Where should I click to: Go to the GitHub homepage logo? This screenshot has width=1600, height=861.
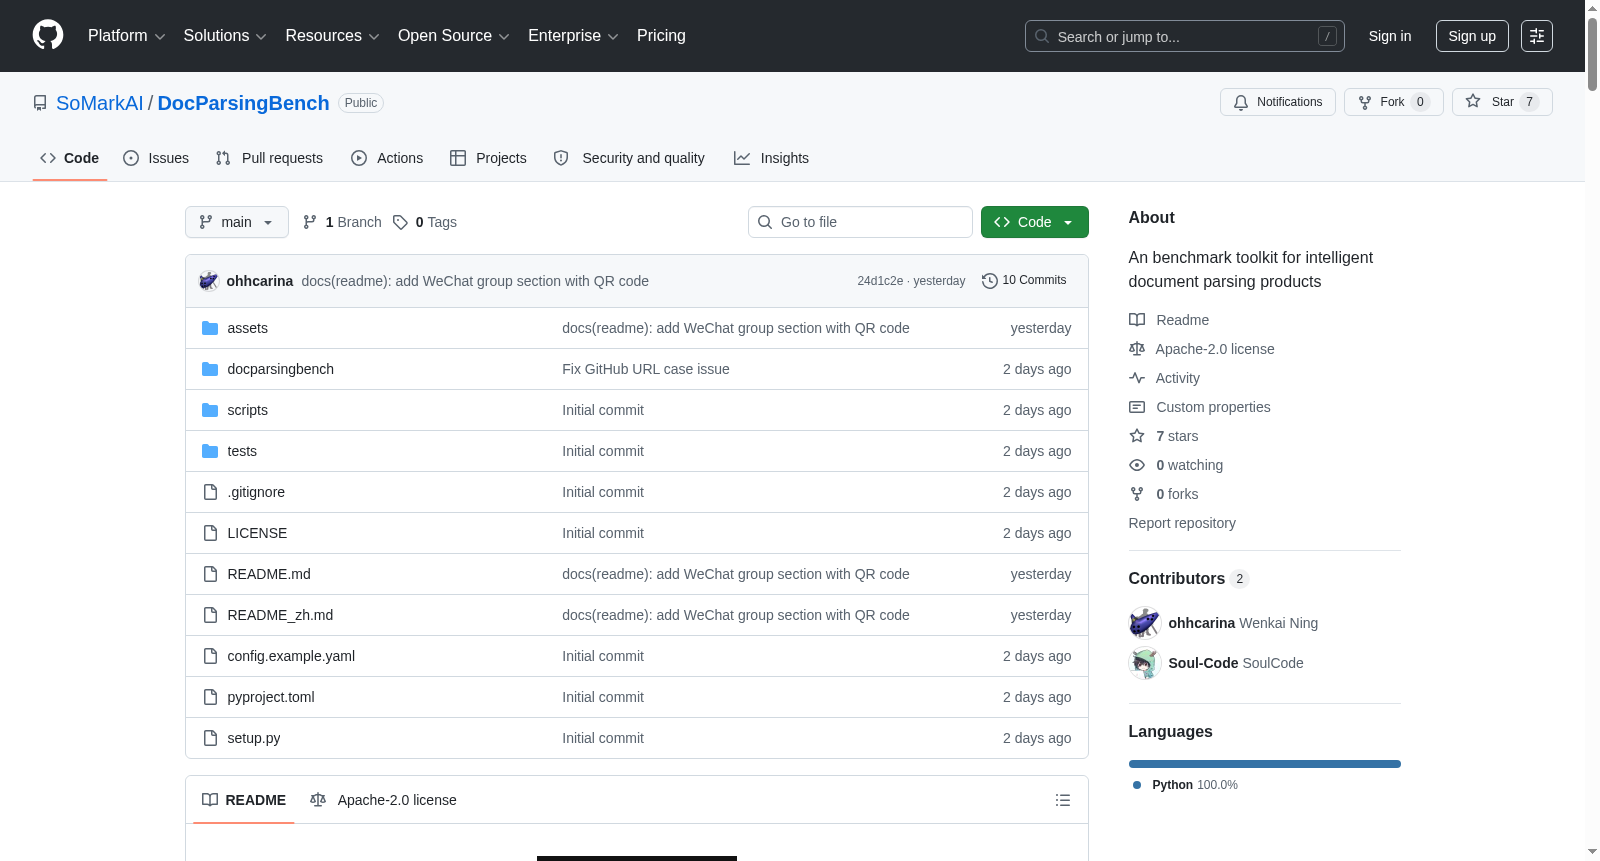[x=48, y=35]
